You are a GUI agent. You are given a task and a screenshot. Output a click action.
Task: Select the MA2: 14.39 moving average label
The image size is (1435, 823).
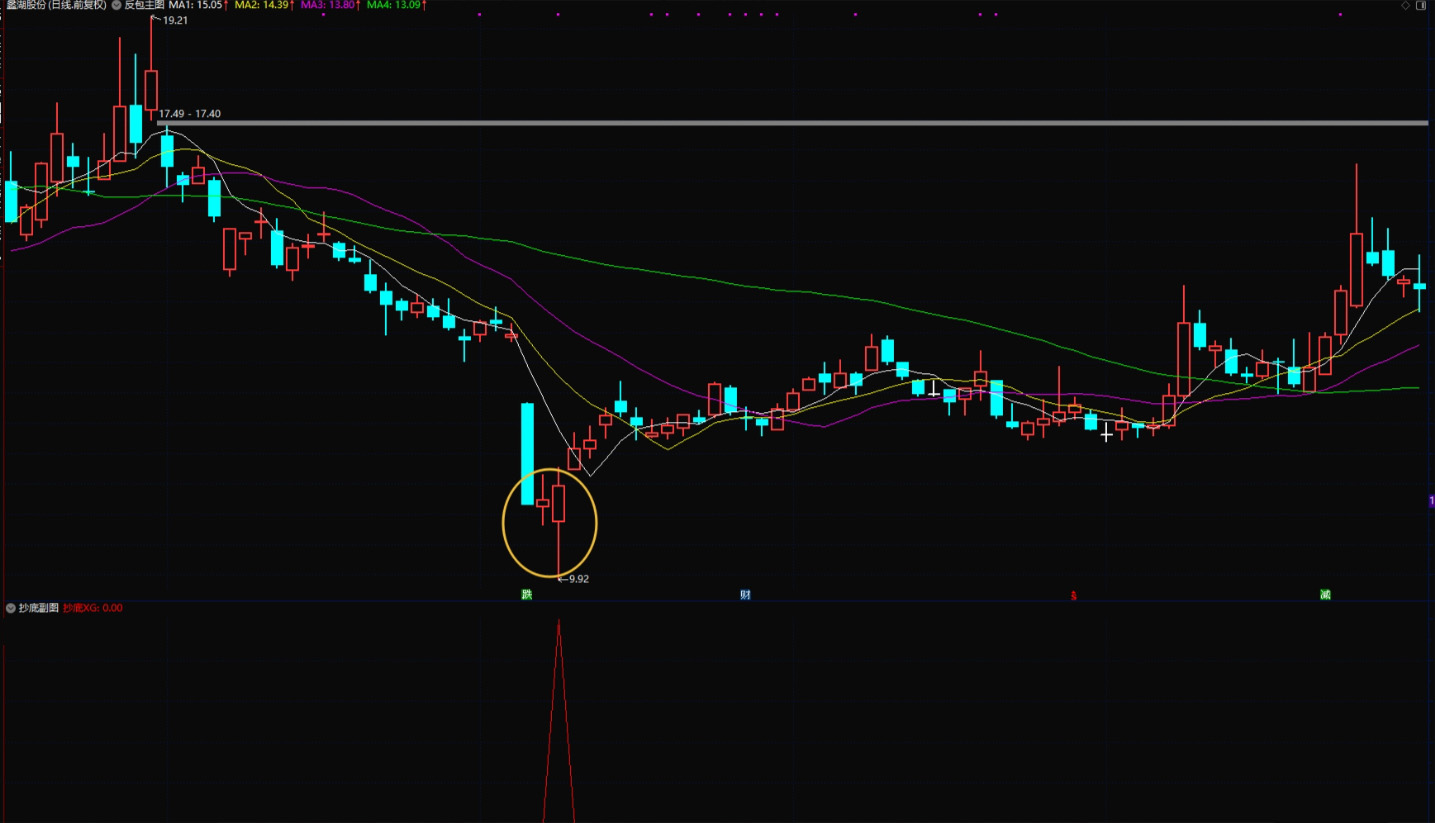point(263,5)
